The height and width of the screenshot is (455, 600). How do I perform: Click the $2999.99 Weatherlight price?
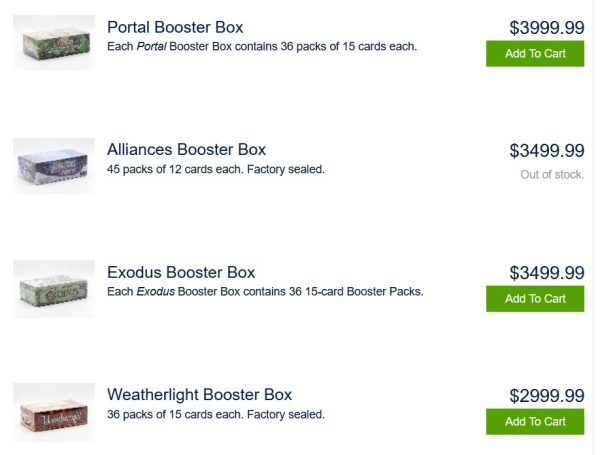point(547,396)
